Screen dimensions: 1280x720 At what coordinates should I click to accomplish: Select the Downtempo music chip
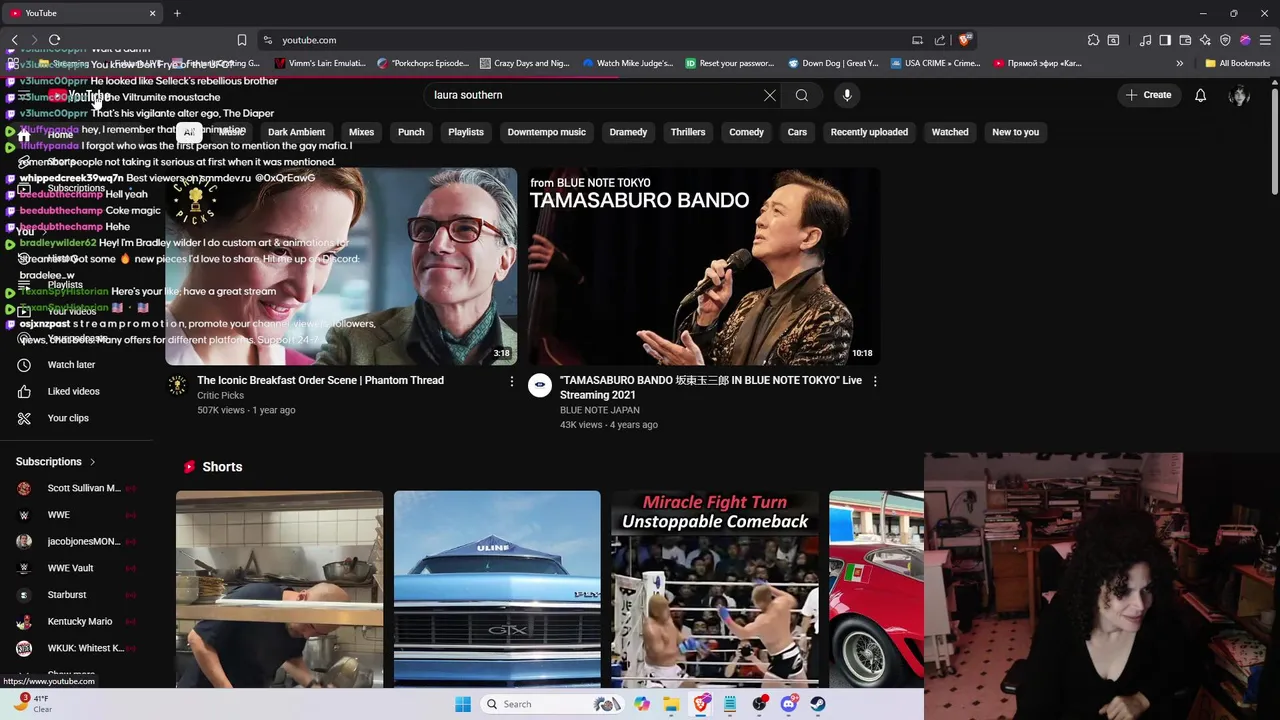coord(546,132)
